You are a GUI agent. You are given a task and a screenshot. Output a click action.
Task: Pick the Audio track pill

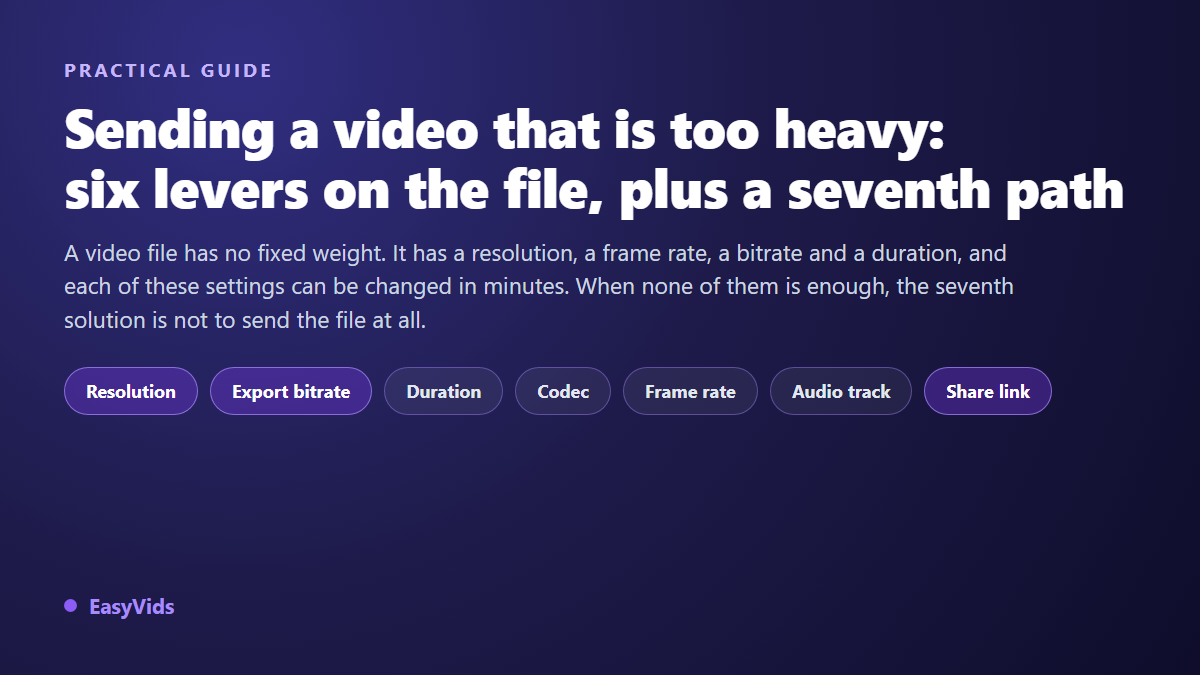(841, 391)
